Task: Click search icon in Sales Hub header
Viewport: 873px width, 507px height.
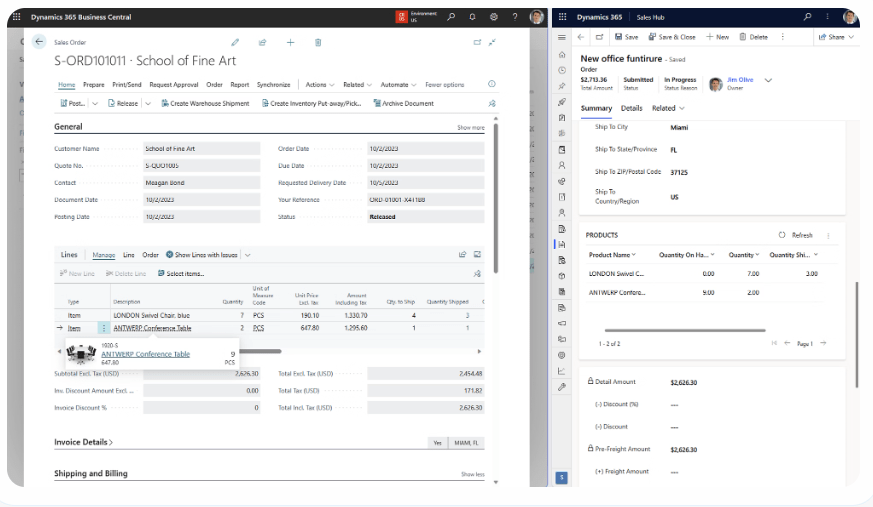Action: coord(807,17)
